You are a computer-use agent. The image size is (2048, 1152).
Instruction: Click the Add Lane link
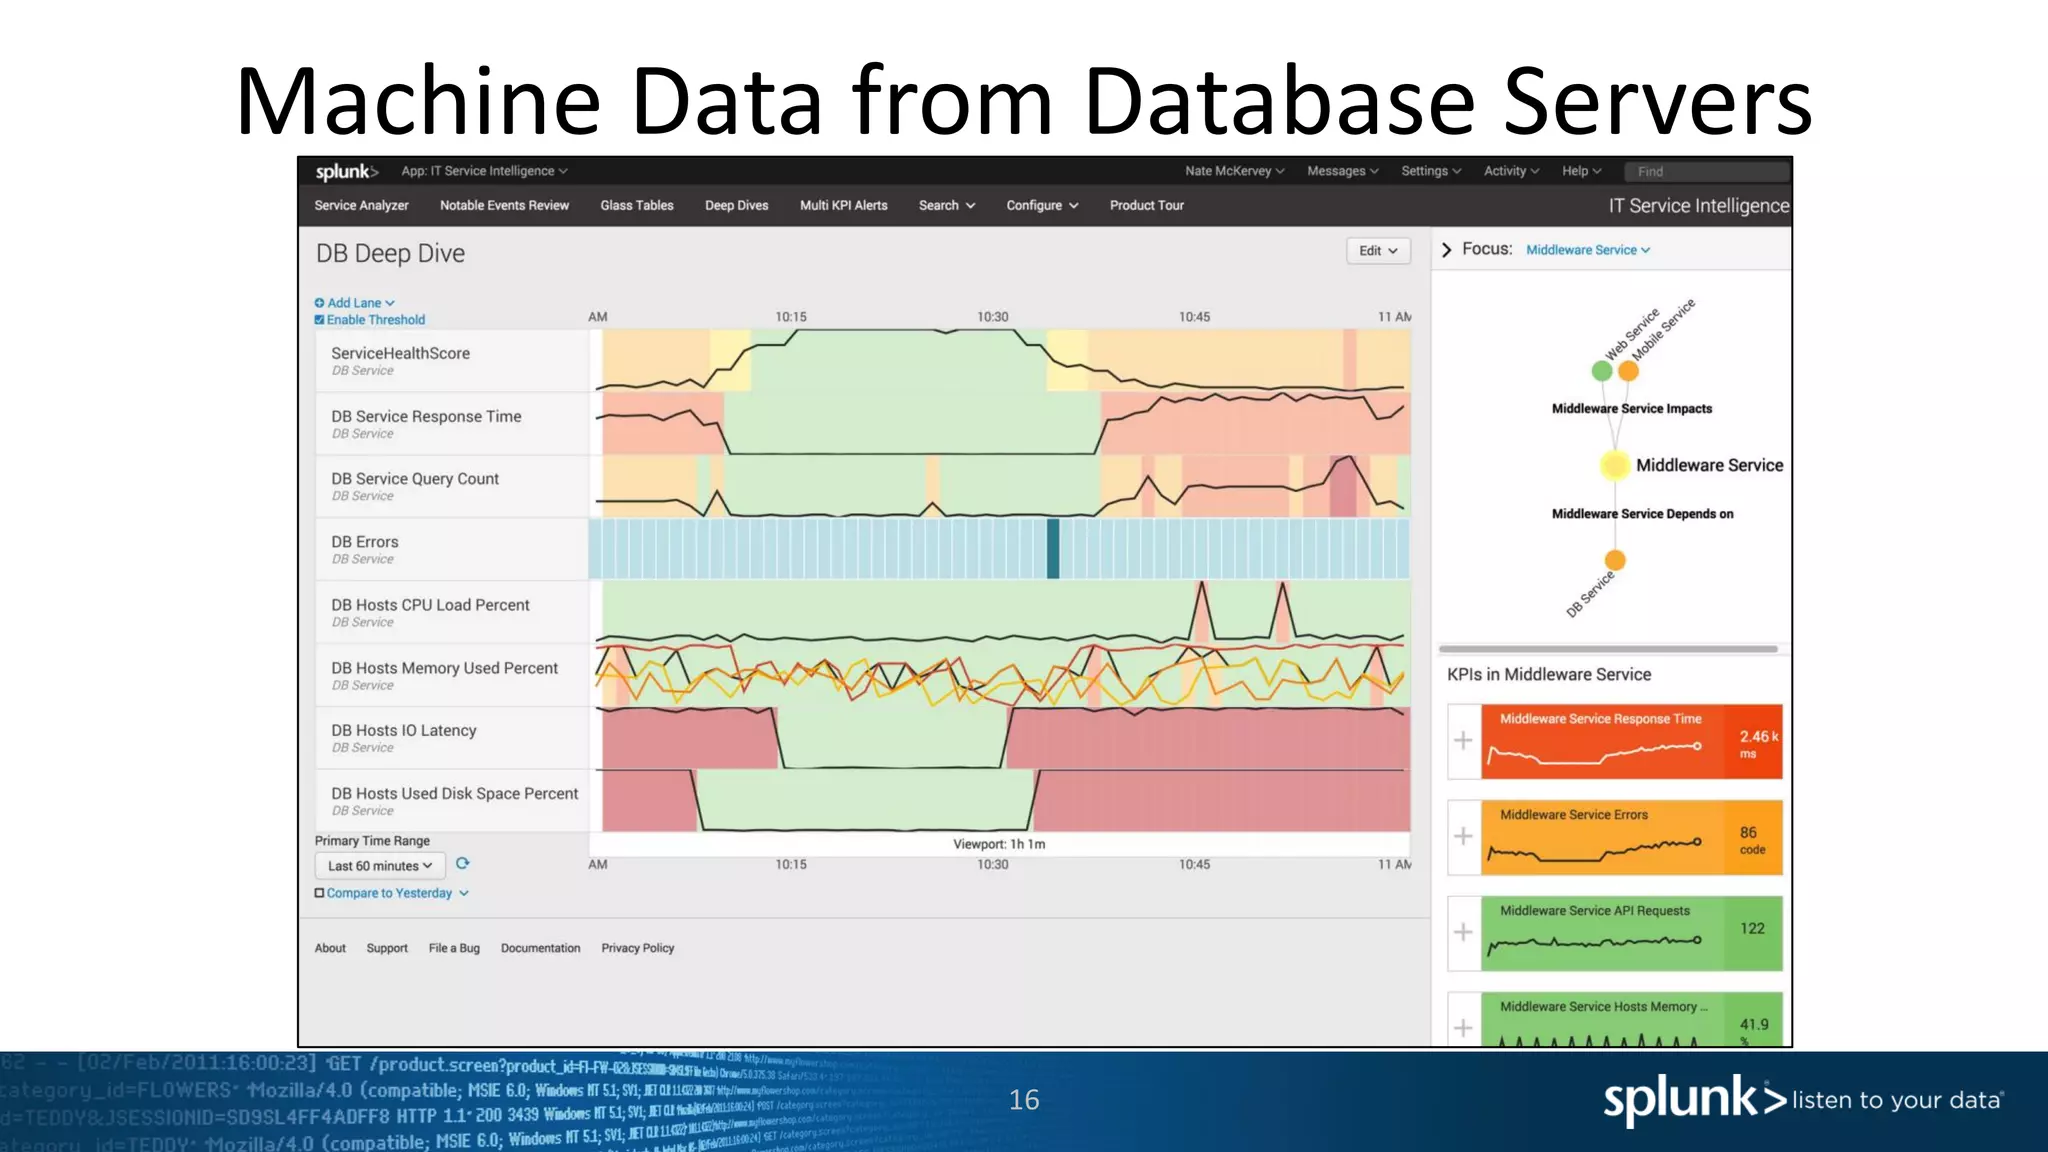[360, 303]
